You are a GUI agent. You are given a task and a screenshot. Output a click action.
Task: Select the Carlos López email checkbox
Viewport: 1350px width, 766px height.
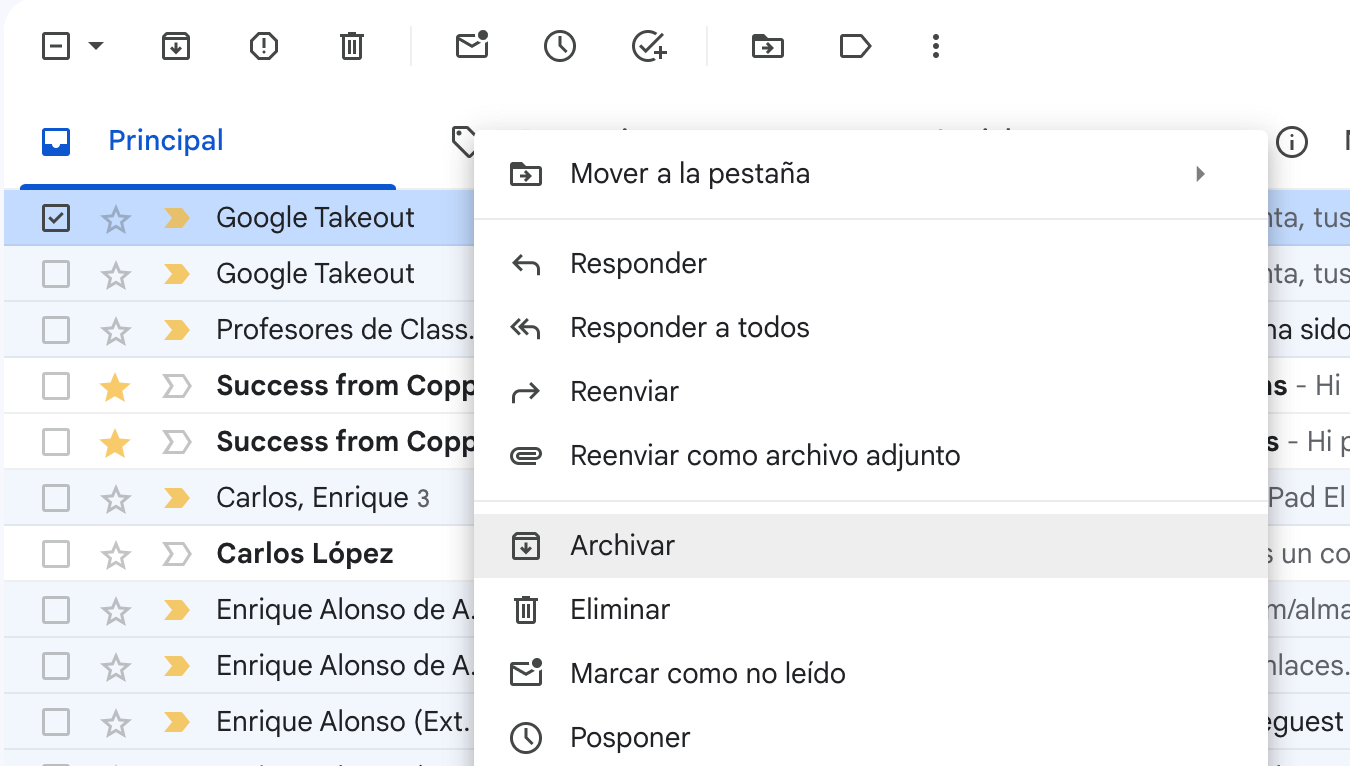[56, 554]
